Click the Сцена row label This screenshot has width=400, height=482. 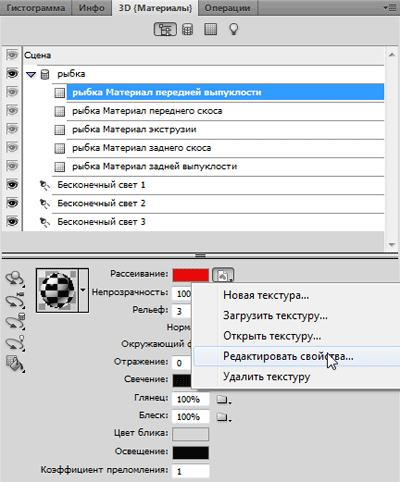pos(37,55)
